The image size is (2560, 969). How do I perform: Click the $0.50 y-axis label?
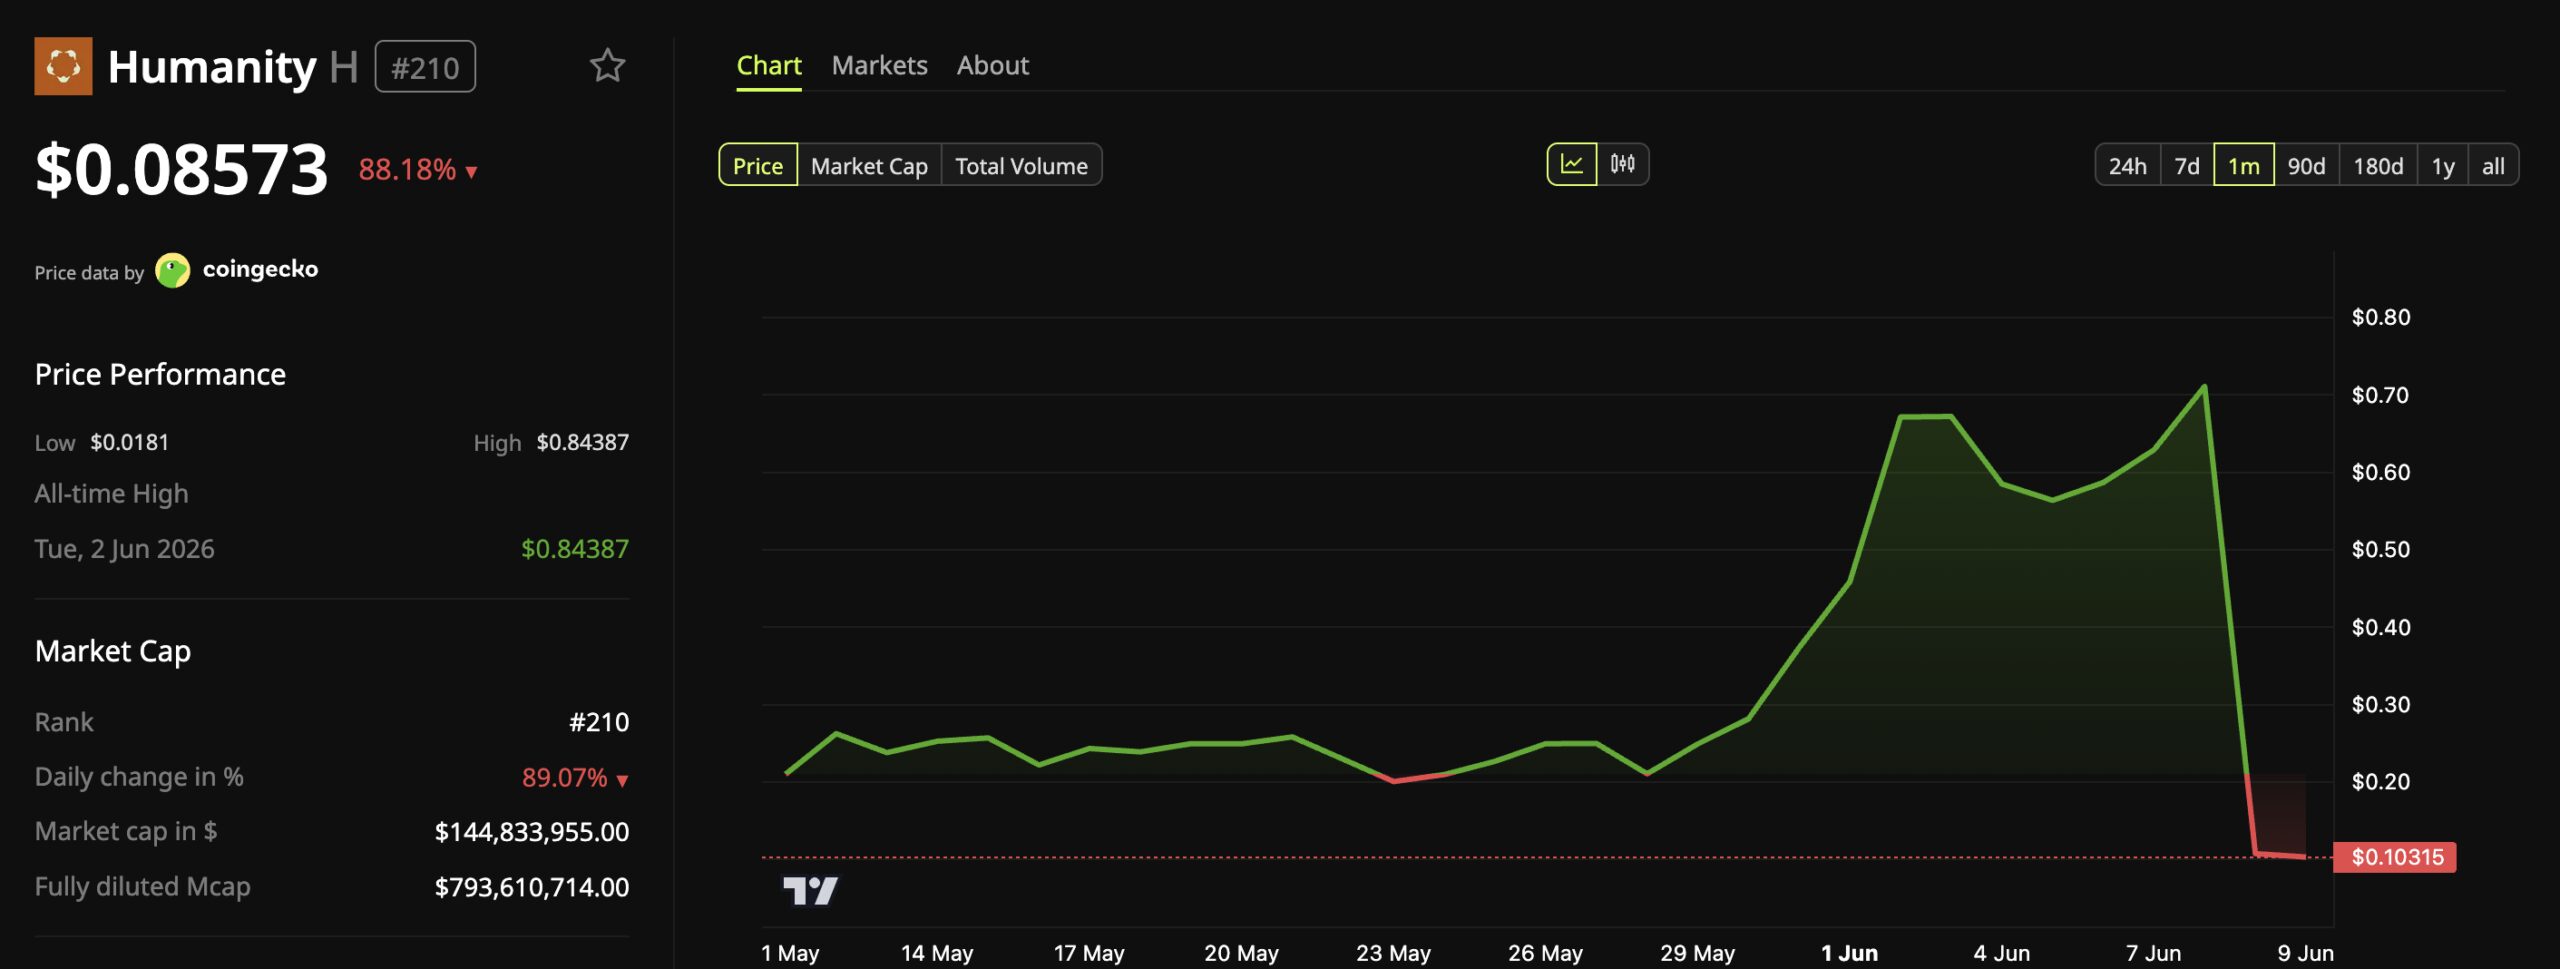point(2380,549)
